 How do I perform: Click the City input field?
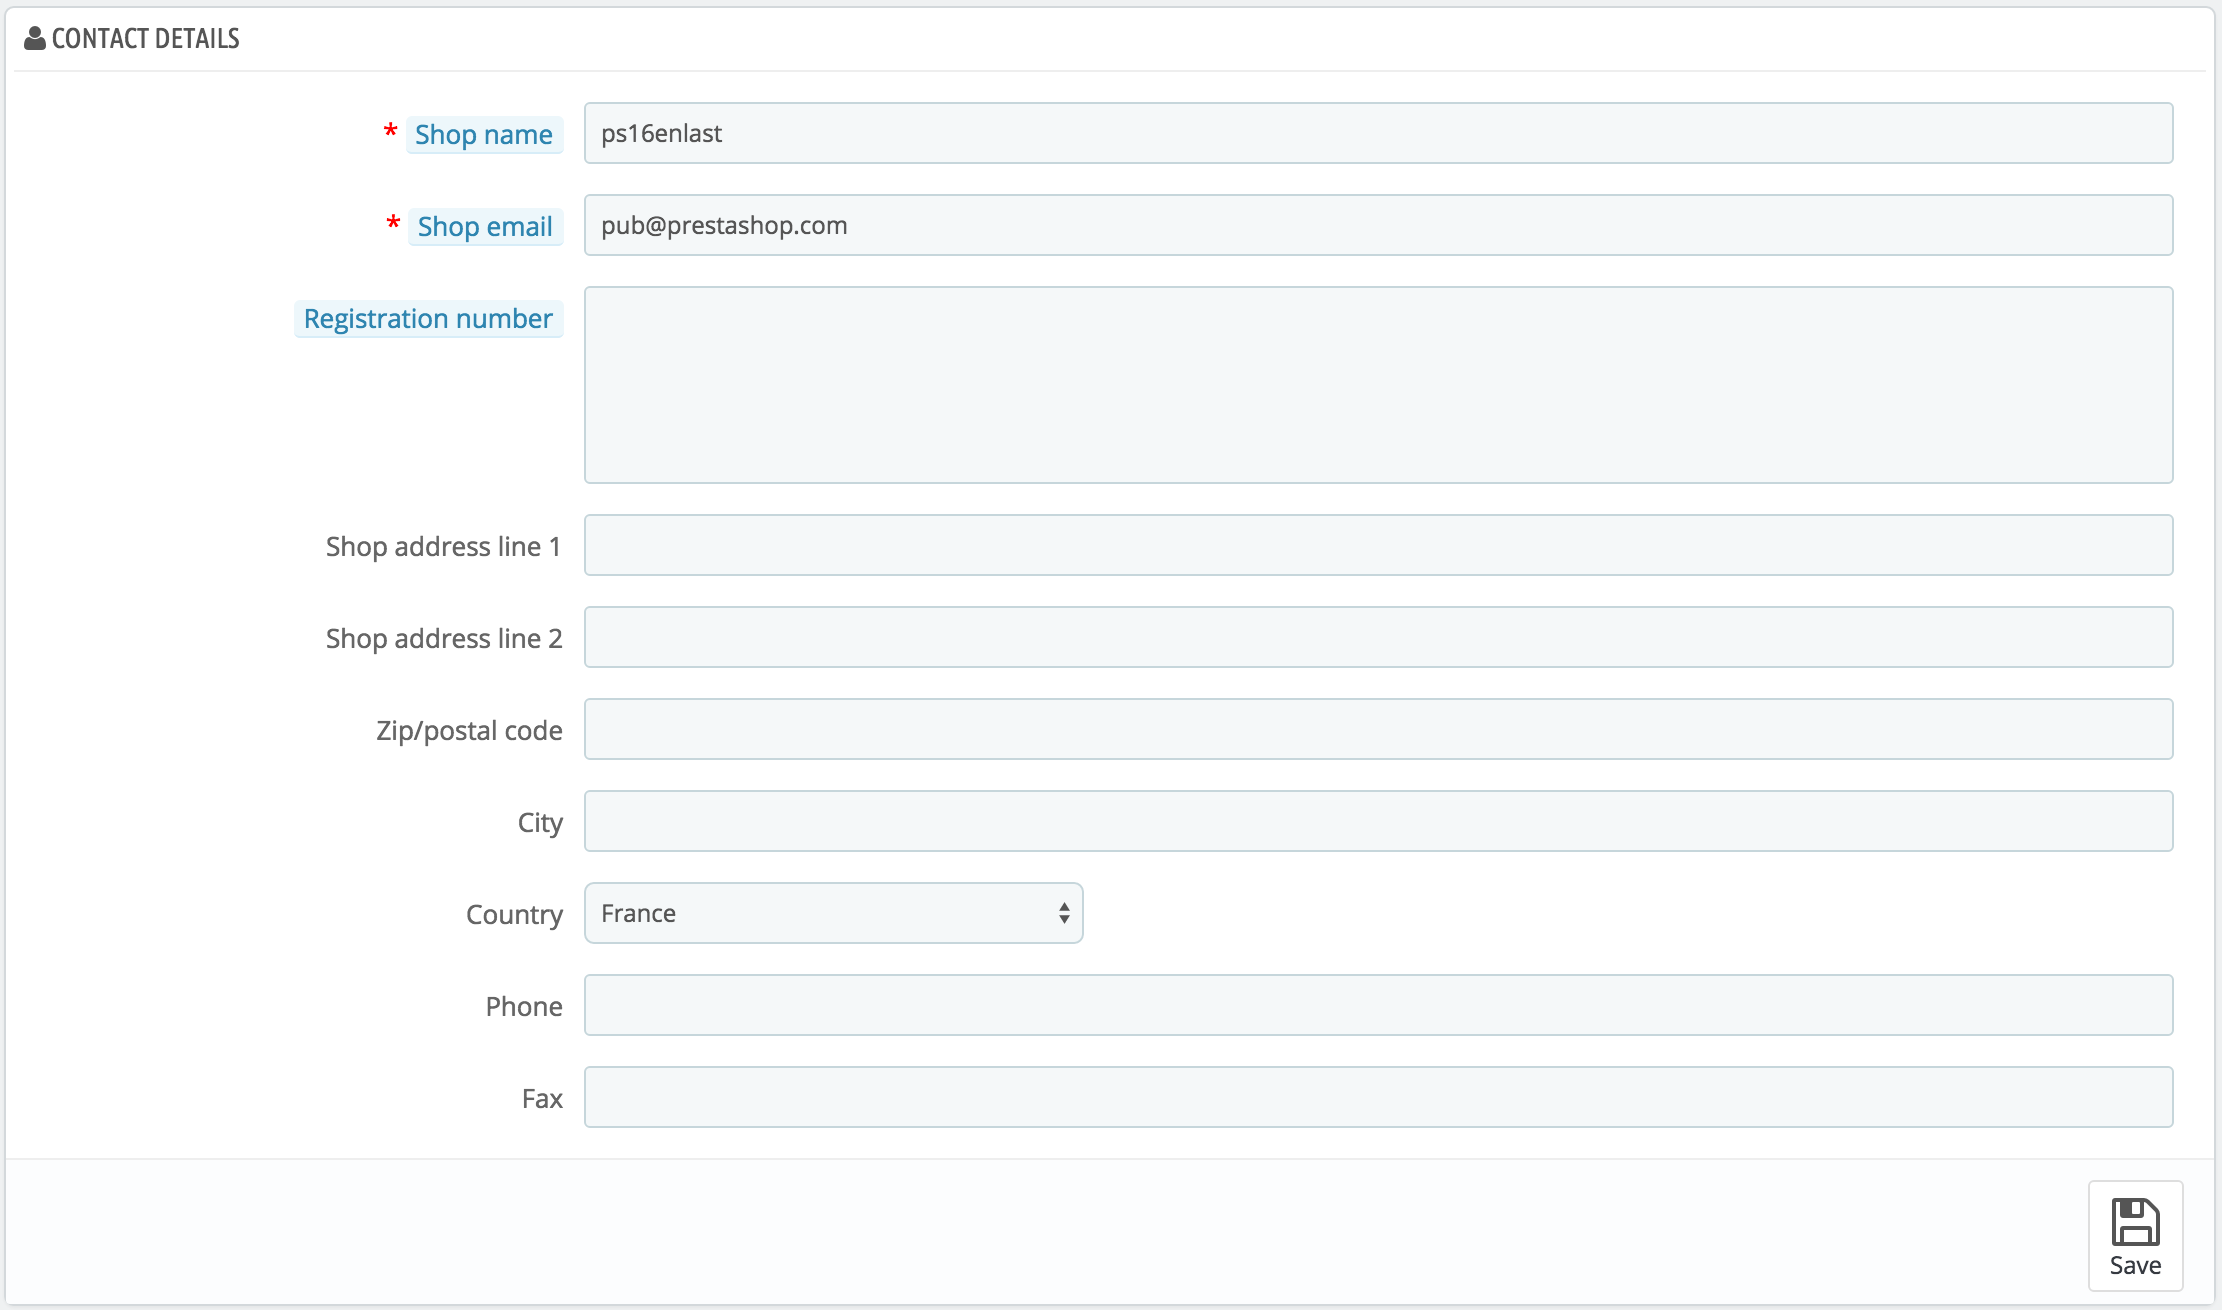[x=1378, y=821]
